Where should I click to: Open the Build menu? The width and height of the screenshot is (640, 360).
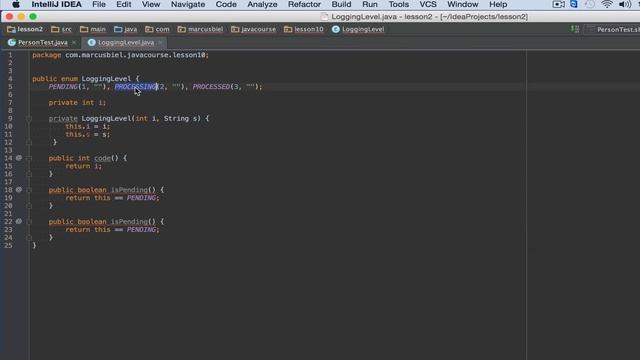point(341,4)
